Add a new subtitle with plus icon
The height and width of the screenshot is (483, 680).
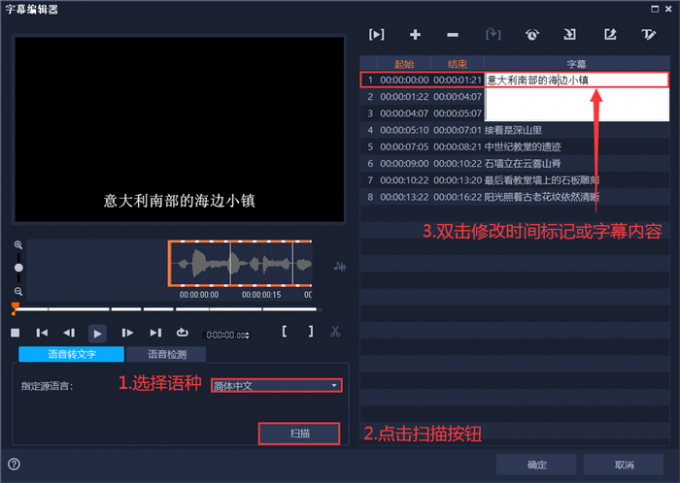click(415, 34)
